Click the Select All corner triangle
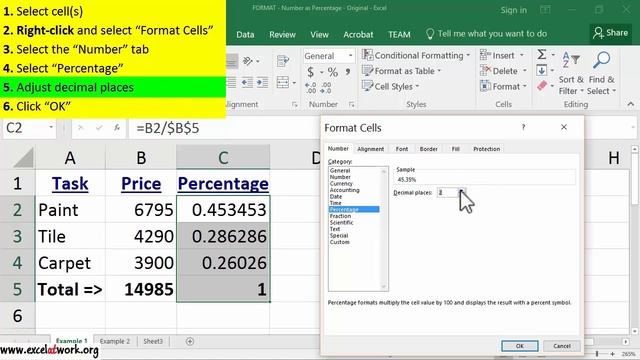Screen dimensions: 640x360 click(24, 158)
